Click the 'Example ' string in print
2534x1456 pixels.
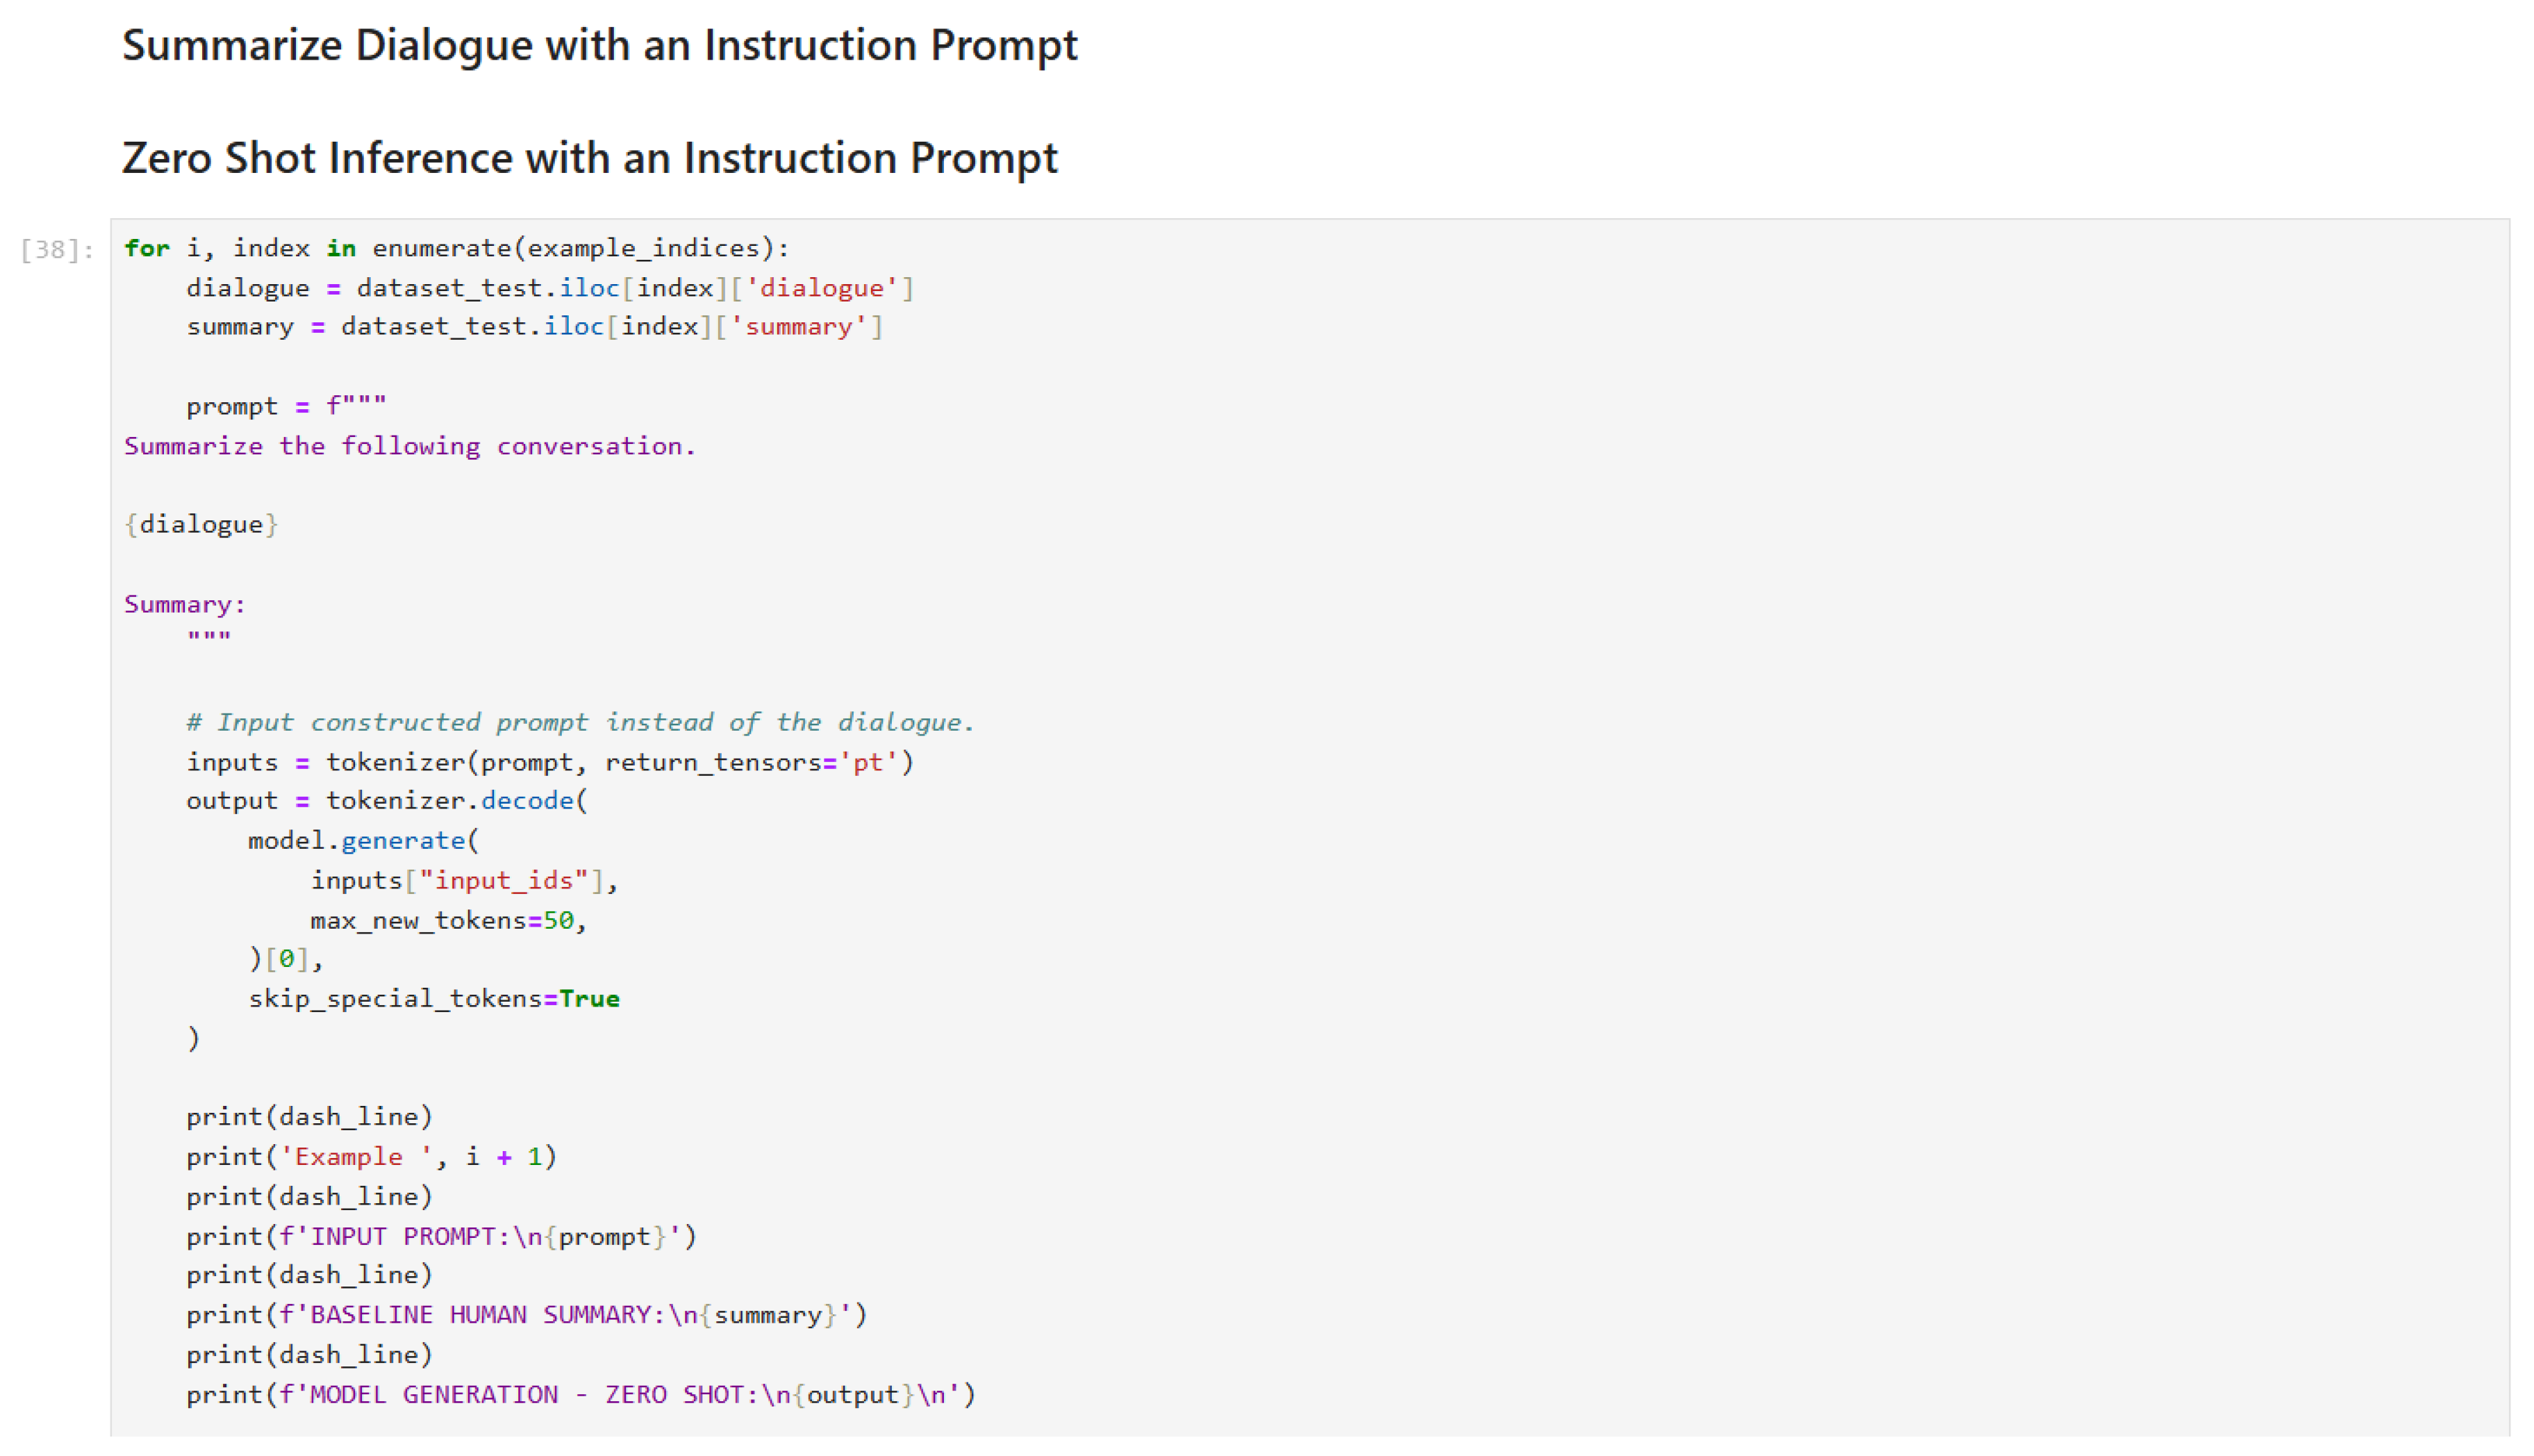pyautogui.click(x=356, y=1157)
